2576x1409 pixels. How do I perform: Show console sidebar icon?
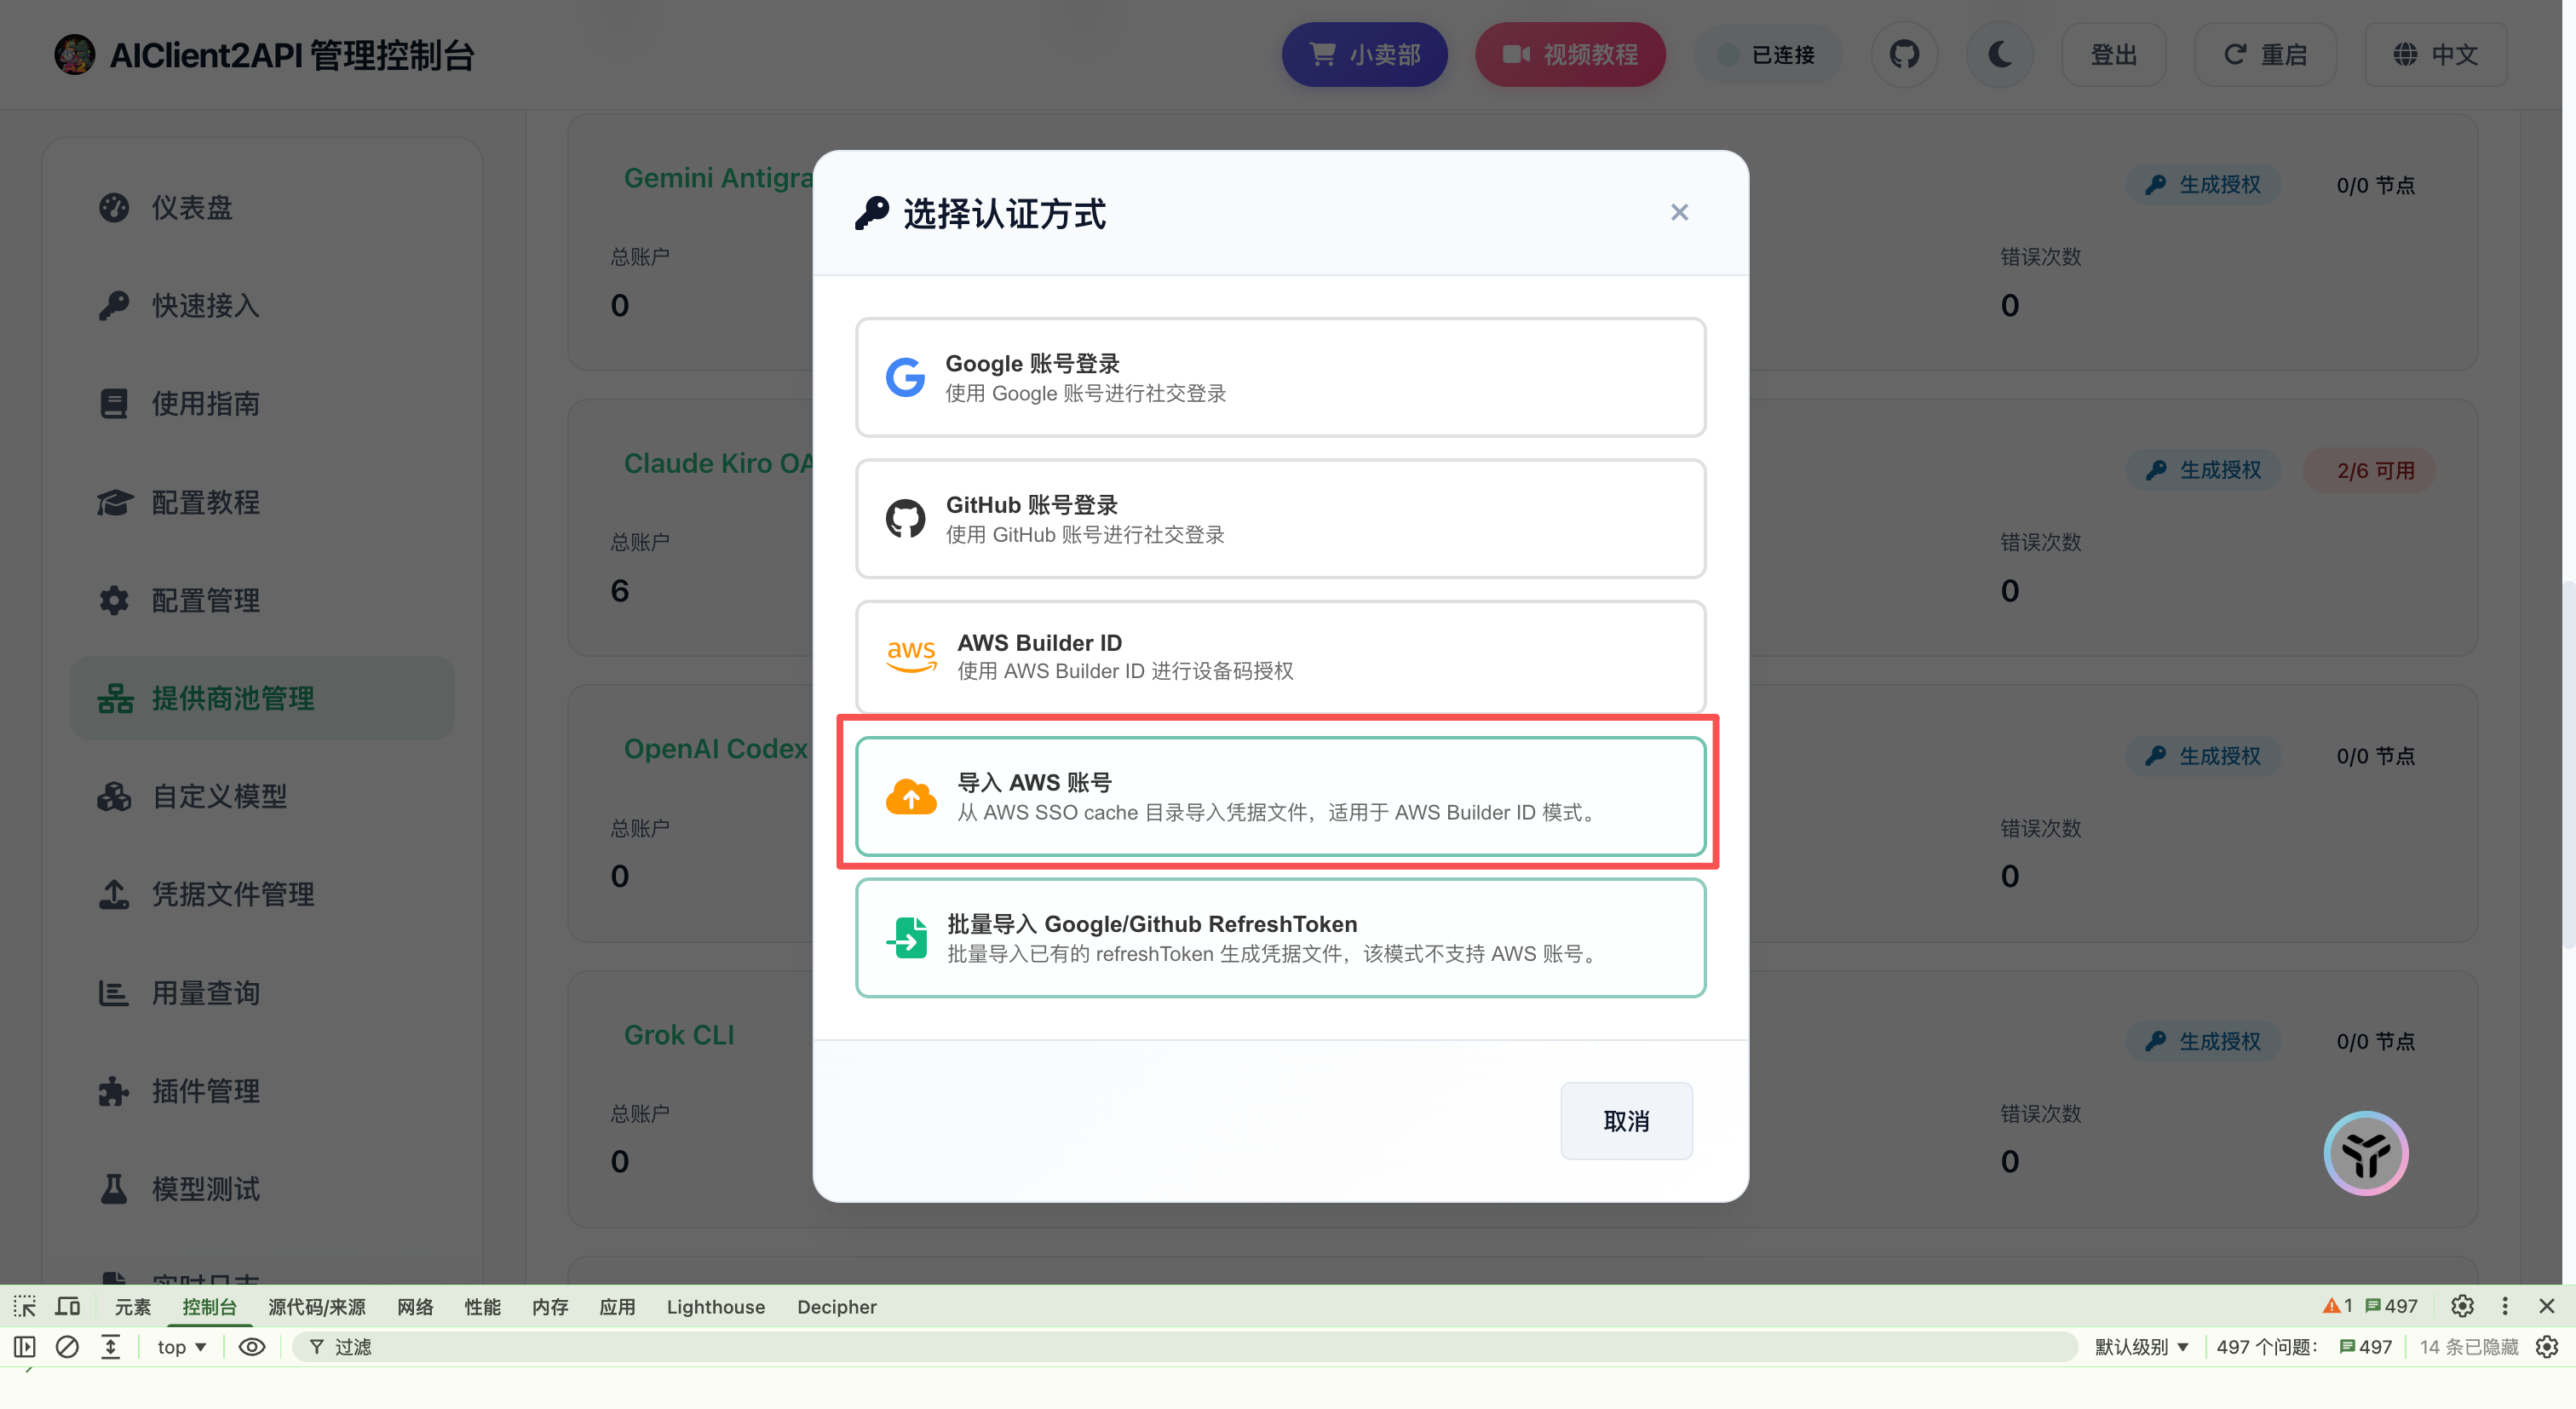(x=25, y=1347)
